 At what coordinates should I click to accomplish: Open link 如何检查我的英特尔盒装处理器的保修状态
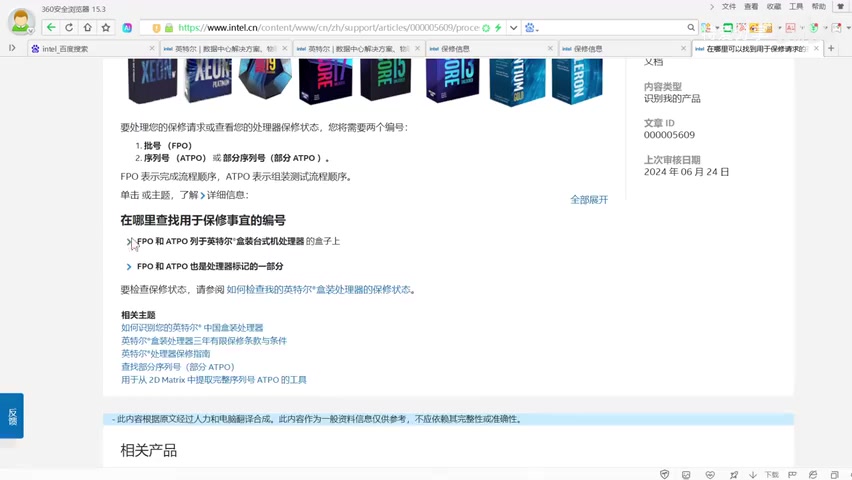(x=318, y=290)
